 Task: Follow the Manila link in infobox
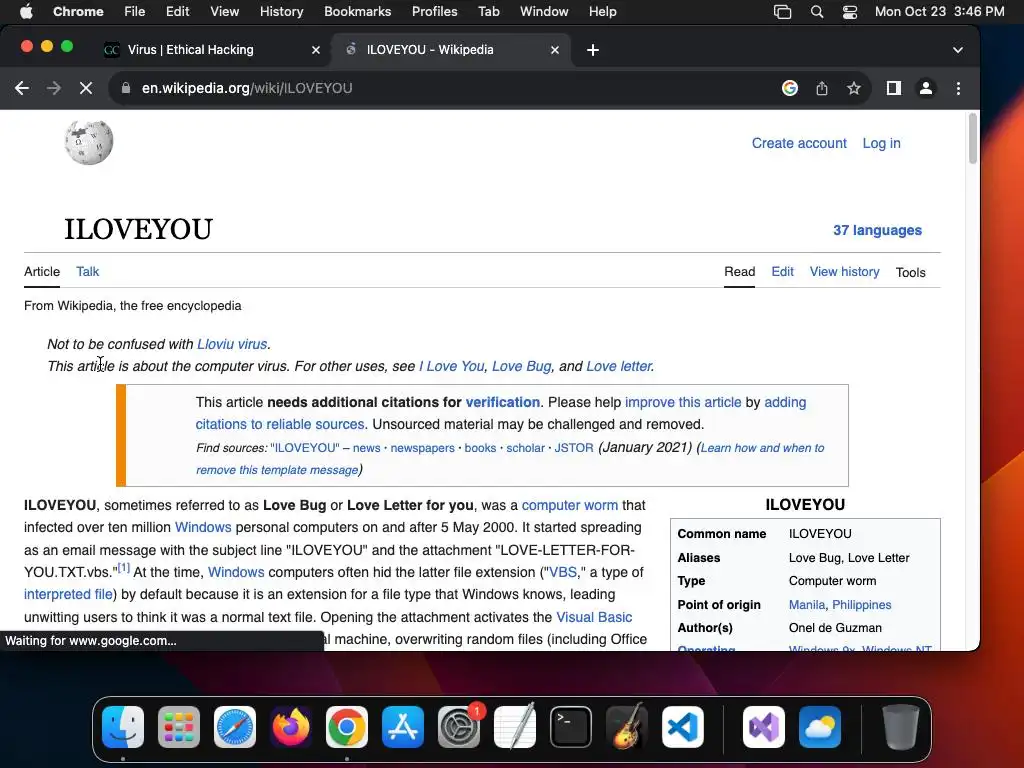[x=807, y=605]
